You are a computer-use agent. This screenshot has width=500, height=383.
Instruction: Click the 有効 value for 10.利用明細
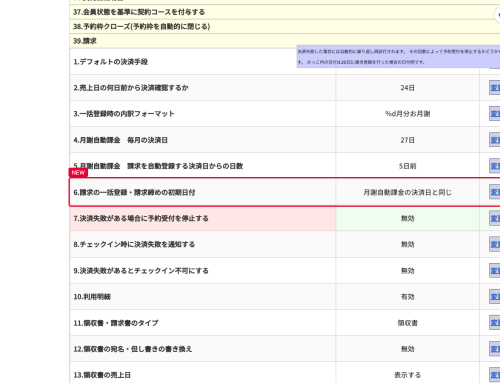click(x=407, y=297)
